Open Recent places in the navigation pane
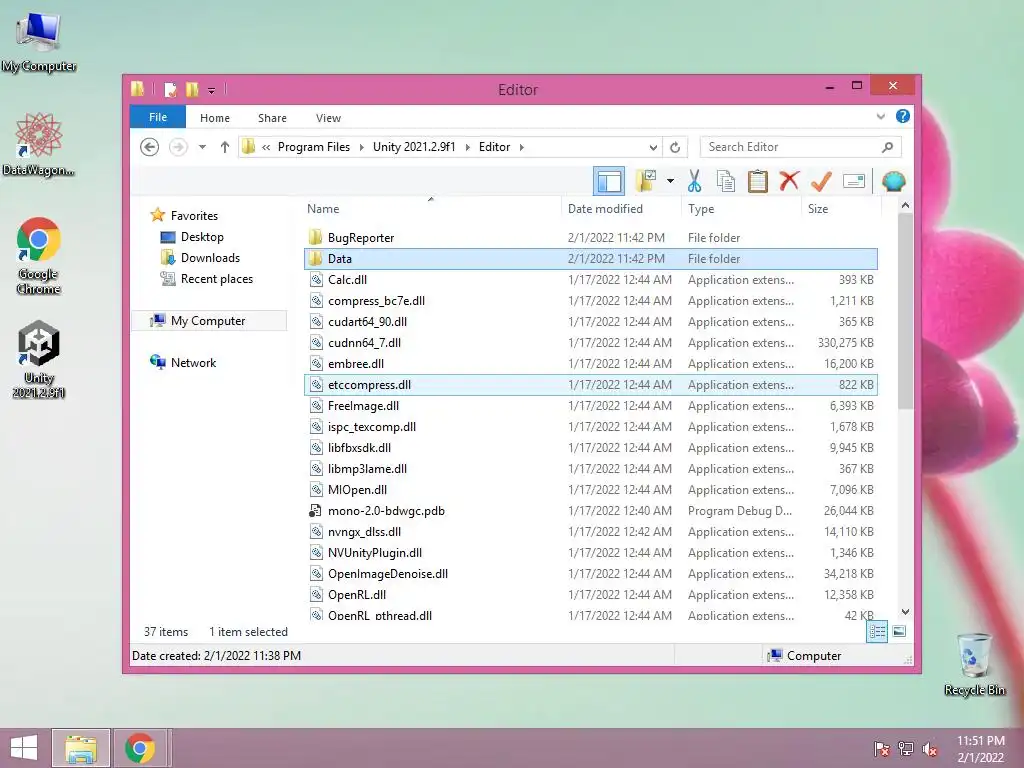The image size is (1024, 768). (x=217, y=279)
